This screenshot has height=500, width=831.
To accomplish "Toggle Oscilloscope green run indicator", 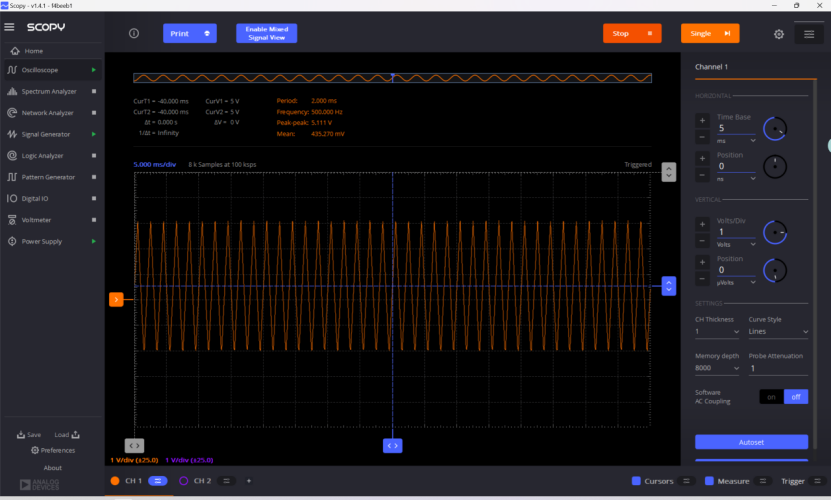I will [94, 70].
